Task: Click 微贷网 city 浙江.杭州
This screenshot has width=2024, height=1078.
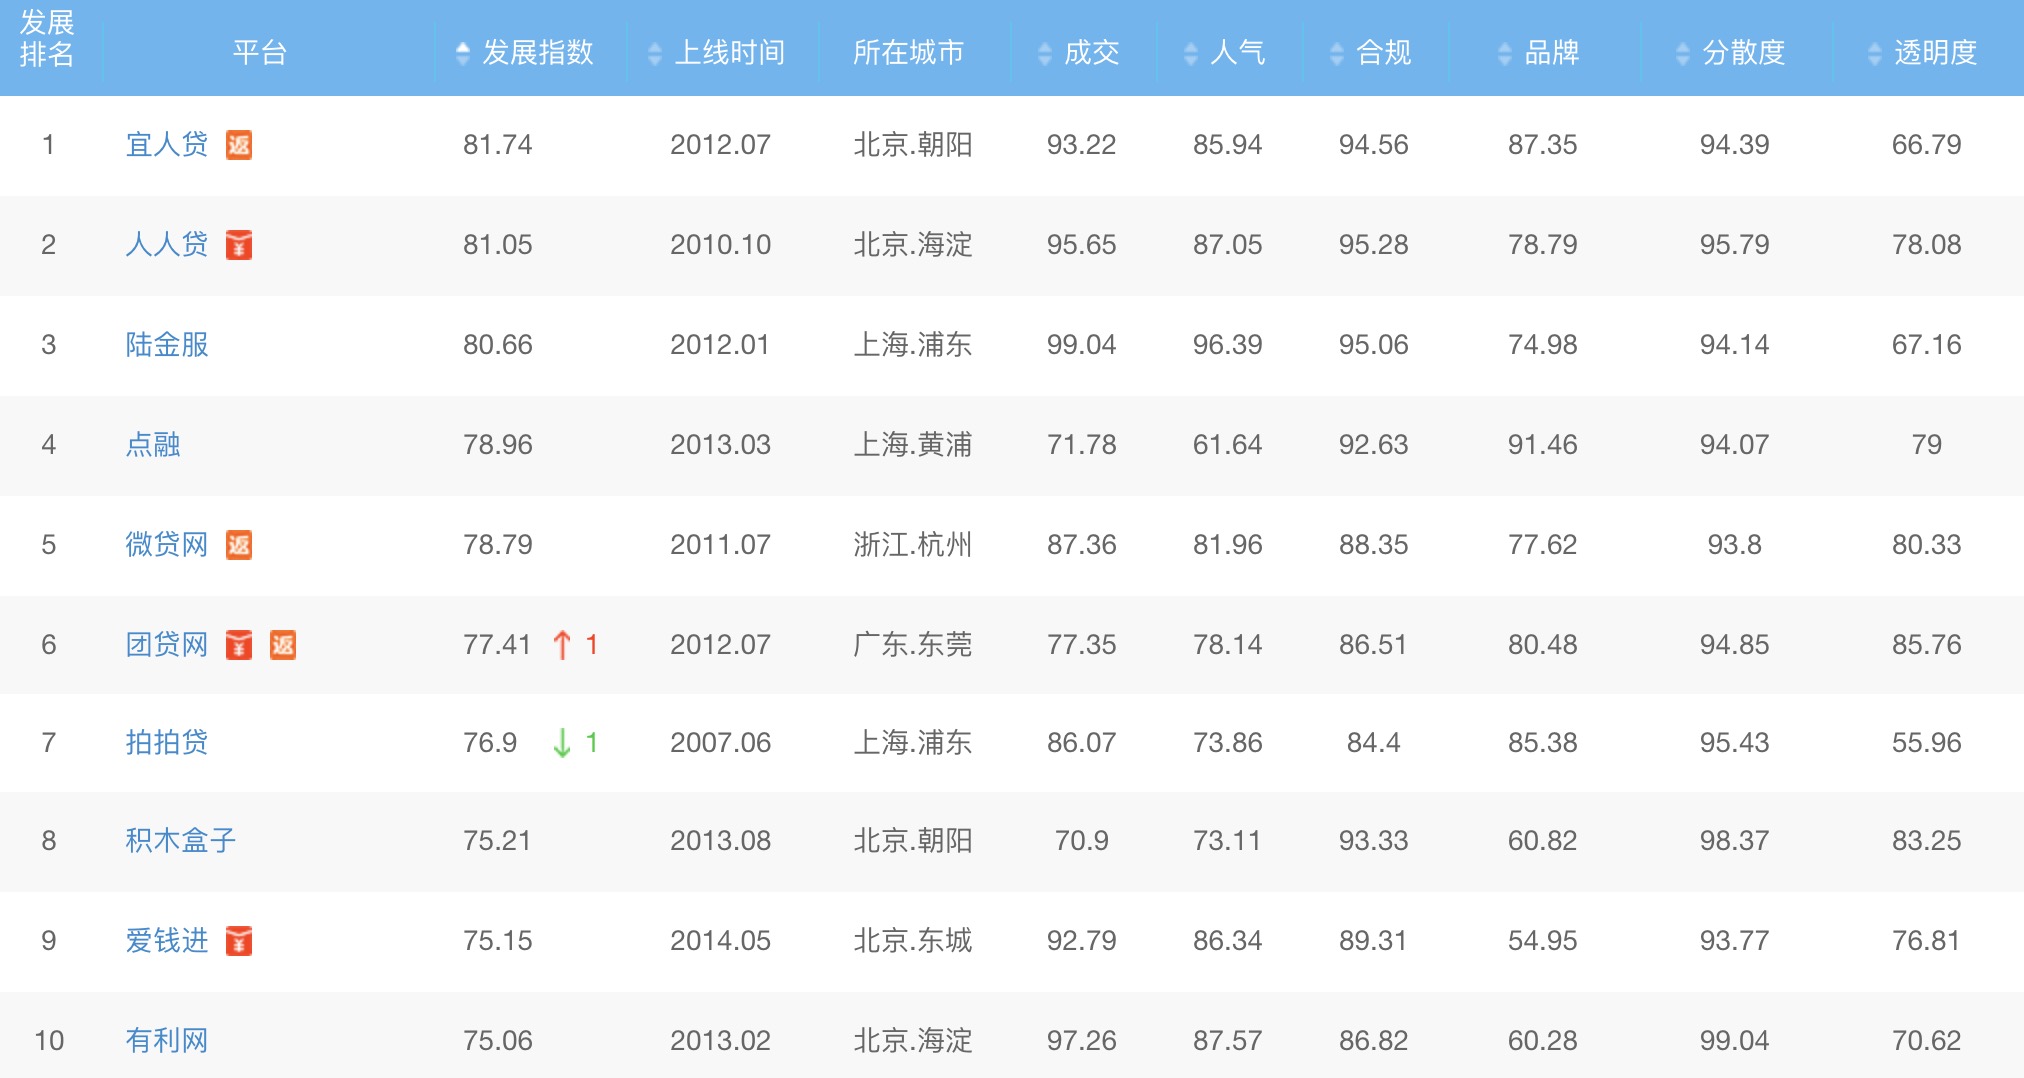Action: click(x=913, y=545)
